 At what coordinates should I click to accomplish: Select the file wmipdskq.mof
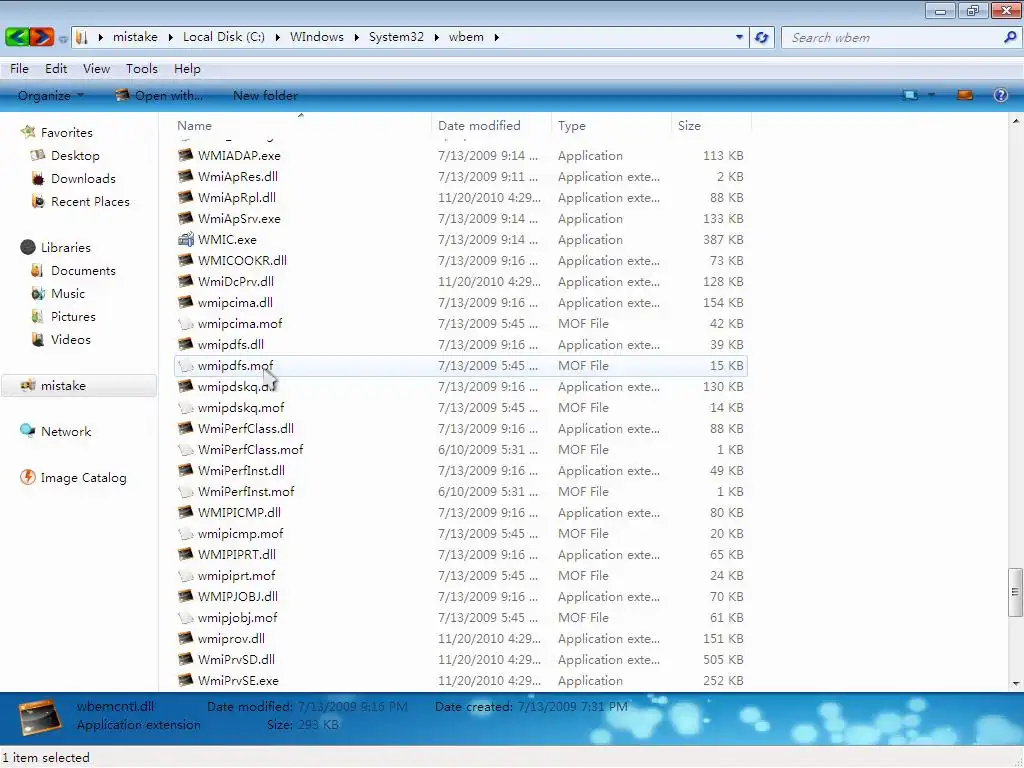(x=460, y=408)
